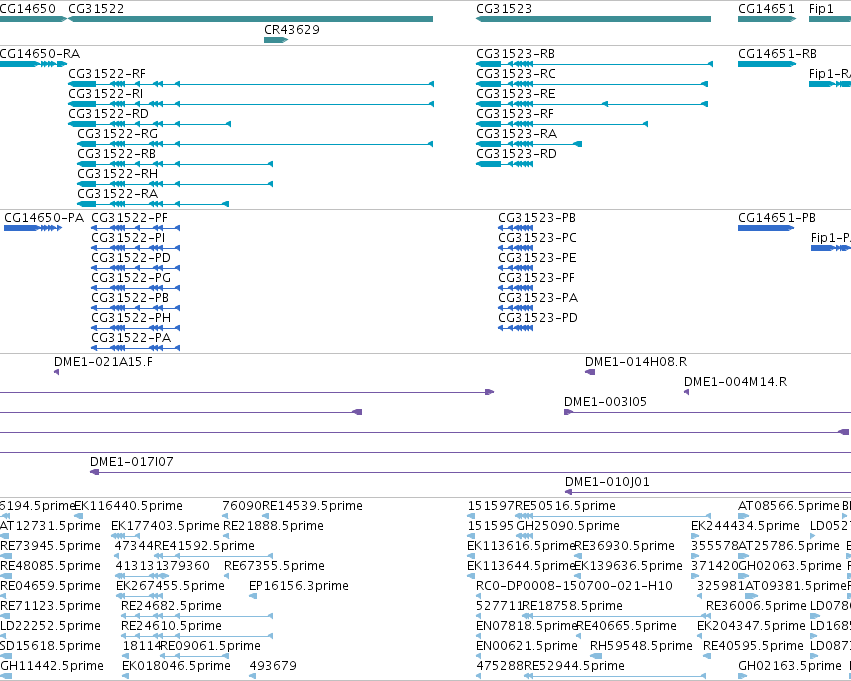Screen dimensions: 851x681
Task: Choose protein label CG31523-PB
Action: coord(537,218)
